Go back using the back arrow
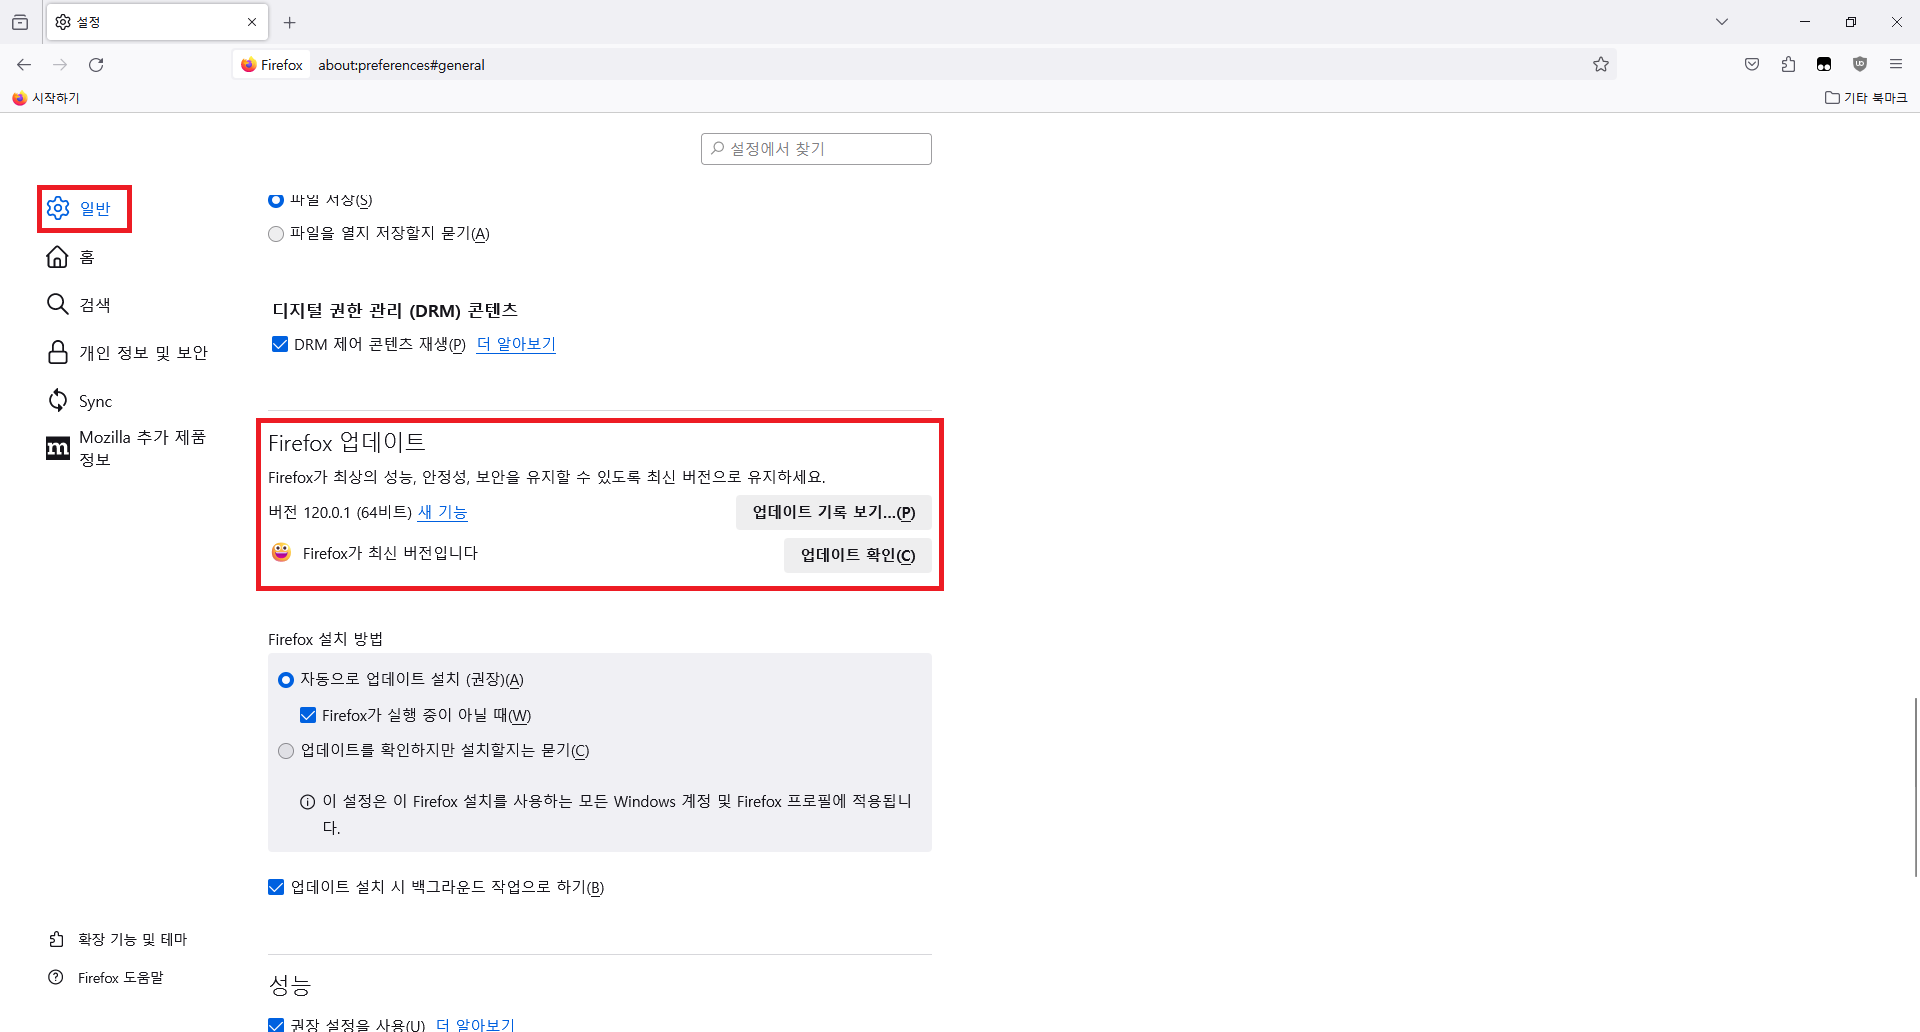 coord(24,65)
